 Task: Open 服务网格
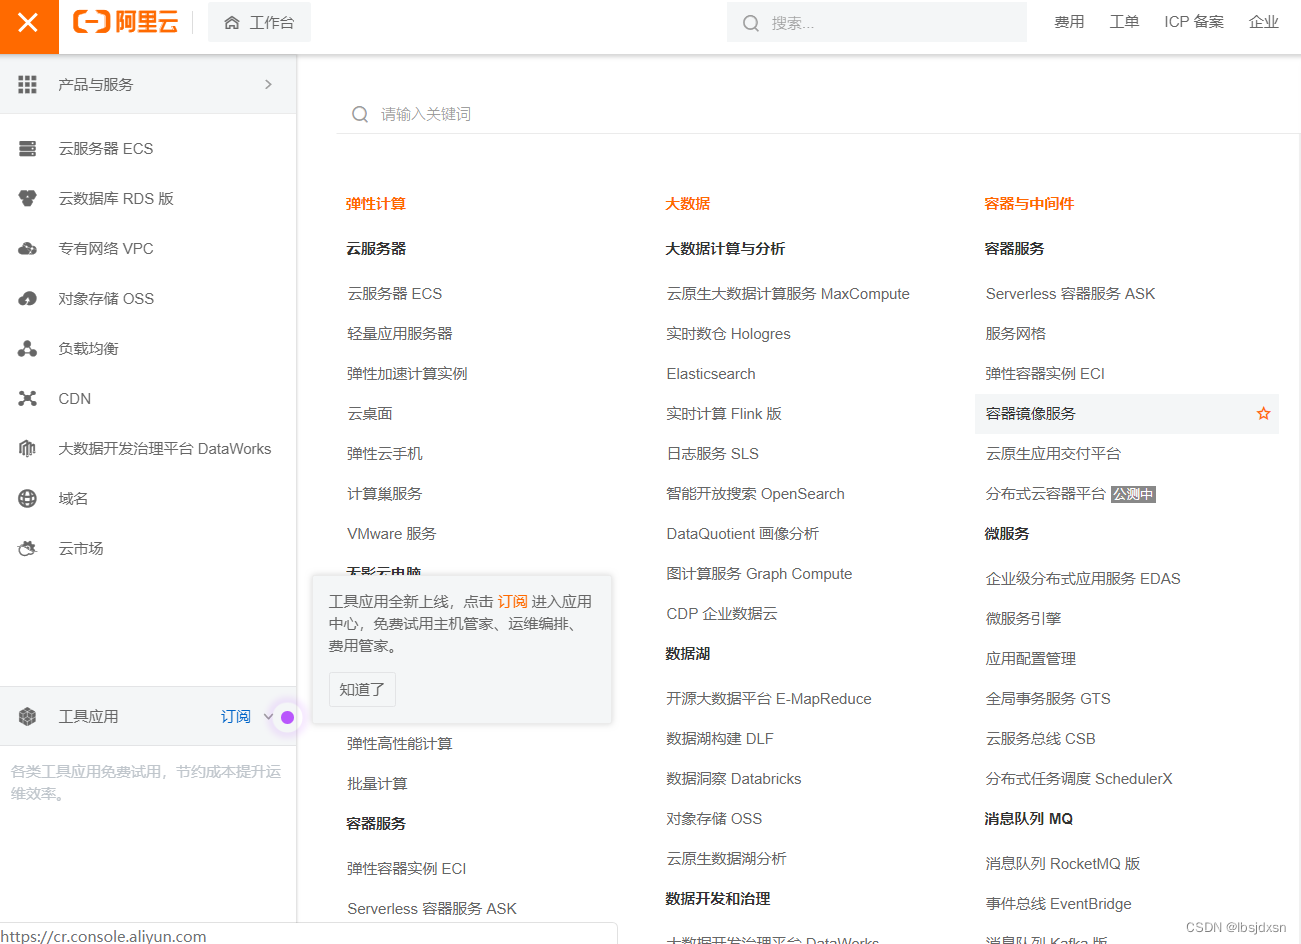(1016, 334)
